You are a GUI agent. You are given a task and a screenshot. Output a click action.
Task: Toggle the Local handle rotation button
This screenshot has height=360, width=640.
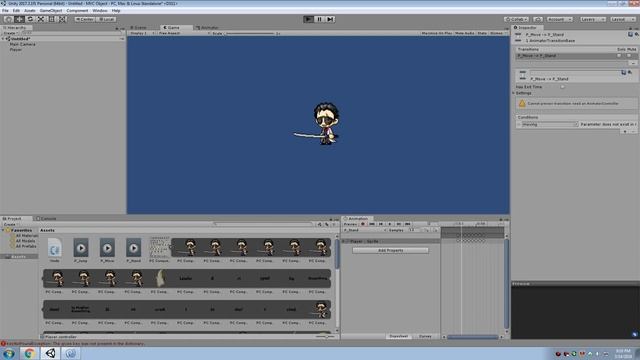click(x=106, y=19)
